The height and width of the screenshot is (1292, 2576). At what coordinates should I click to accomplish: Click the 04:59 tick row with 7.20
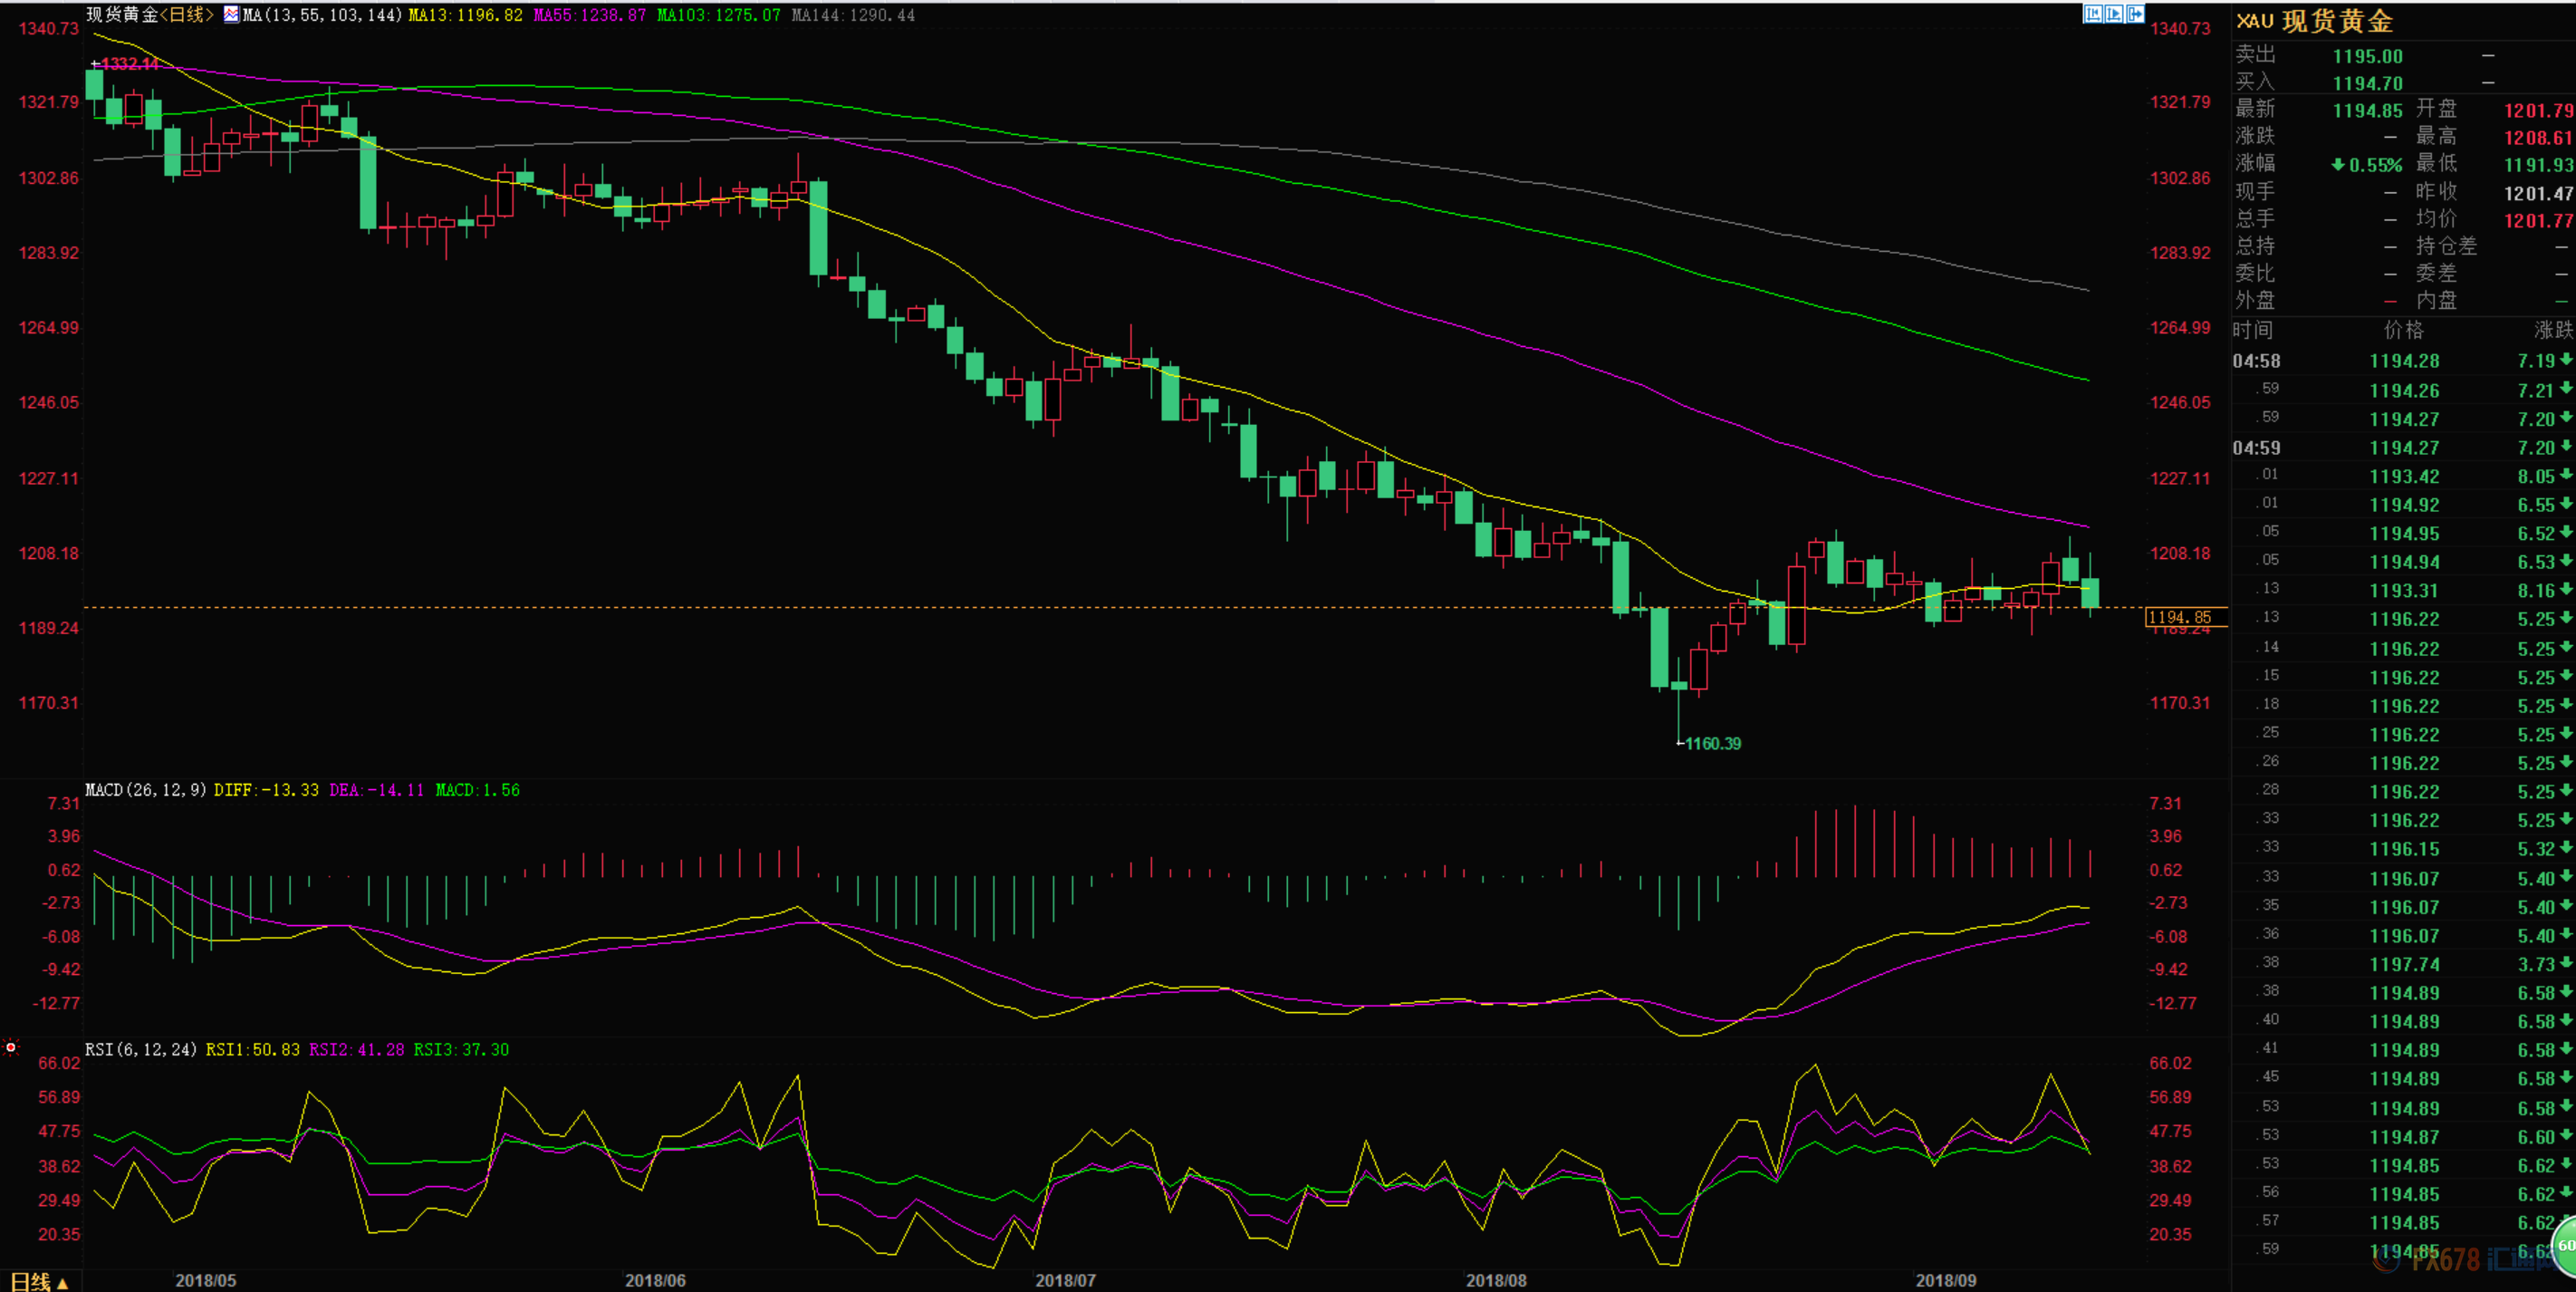pos(2404,448)
